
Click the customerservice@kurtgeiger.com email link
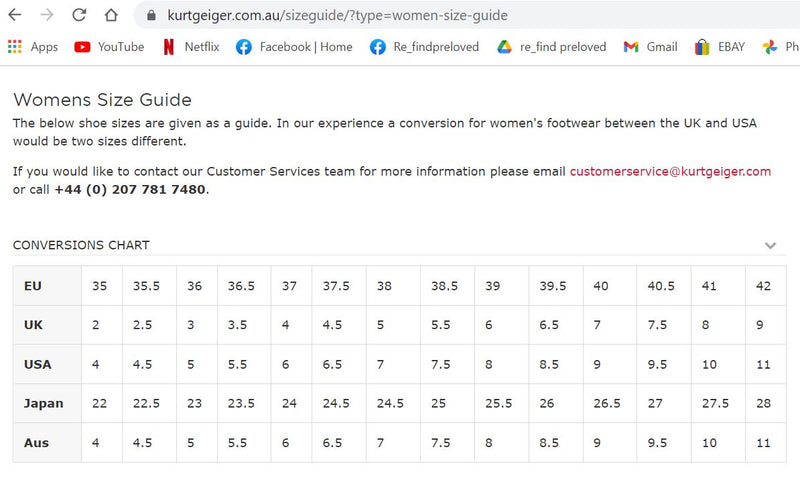coord(670,171)
